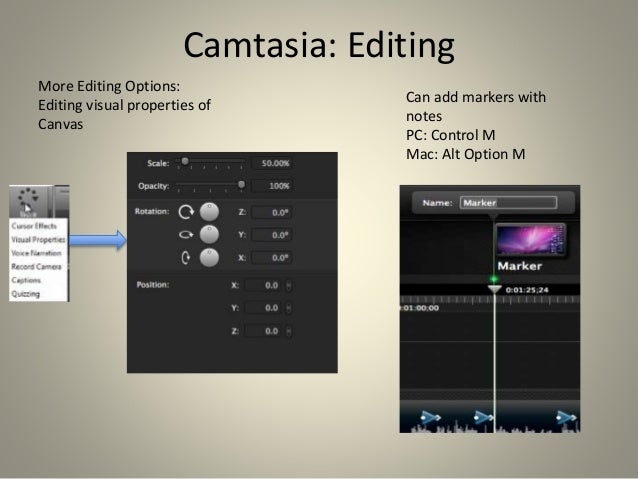Screen dimensions: 638x479
Task: Open Voice Narration menu item
Action: 36,253
